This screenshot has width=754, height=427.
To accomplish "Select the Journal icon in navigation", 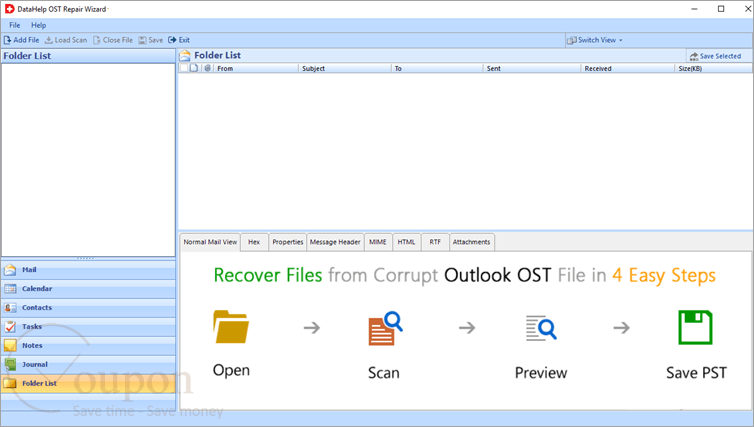I will [10, 364].
